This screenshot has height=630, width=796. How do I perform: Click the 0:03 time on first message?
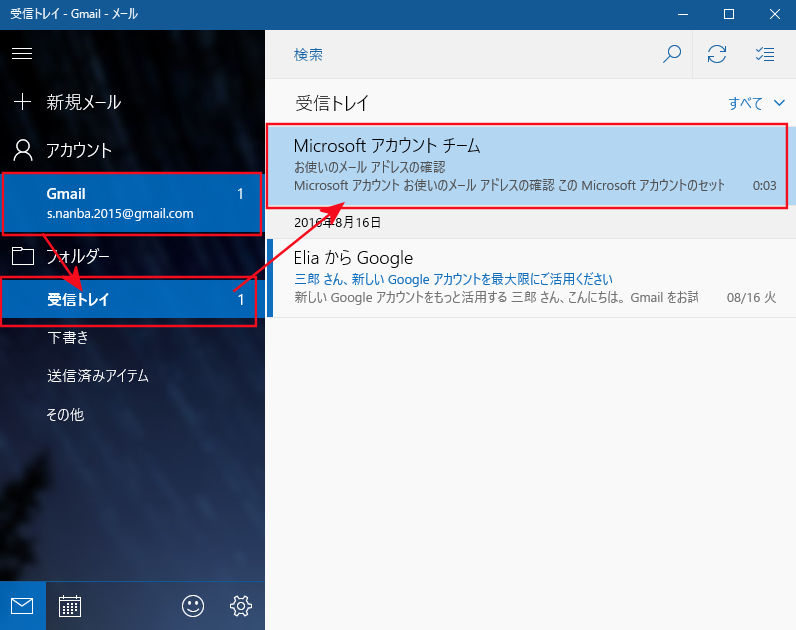tap(764, 185)
